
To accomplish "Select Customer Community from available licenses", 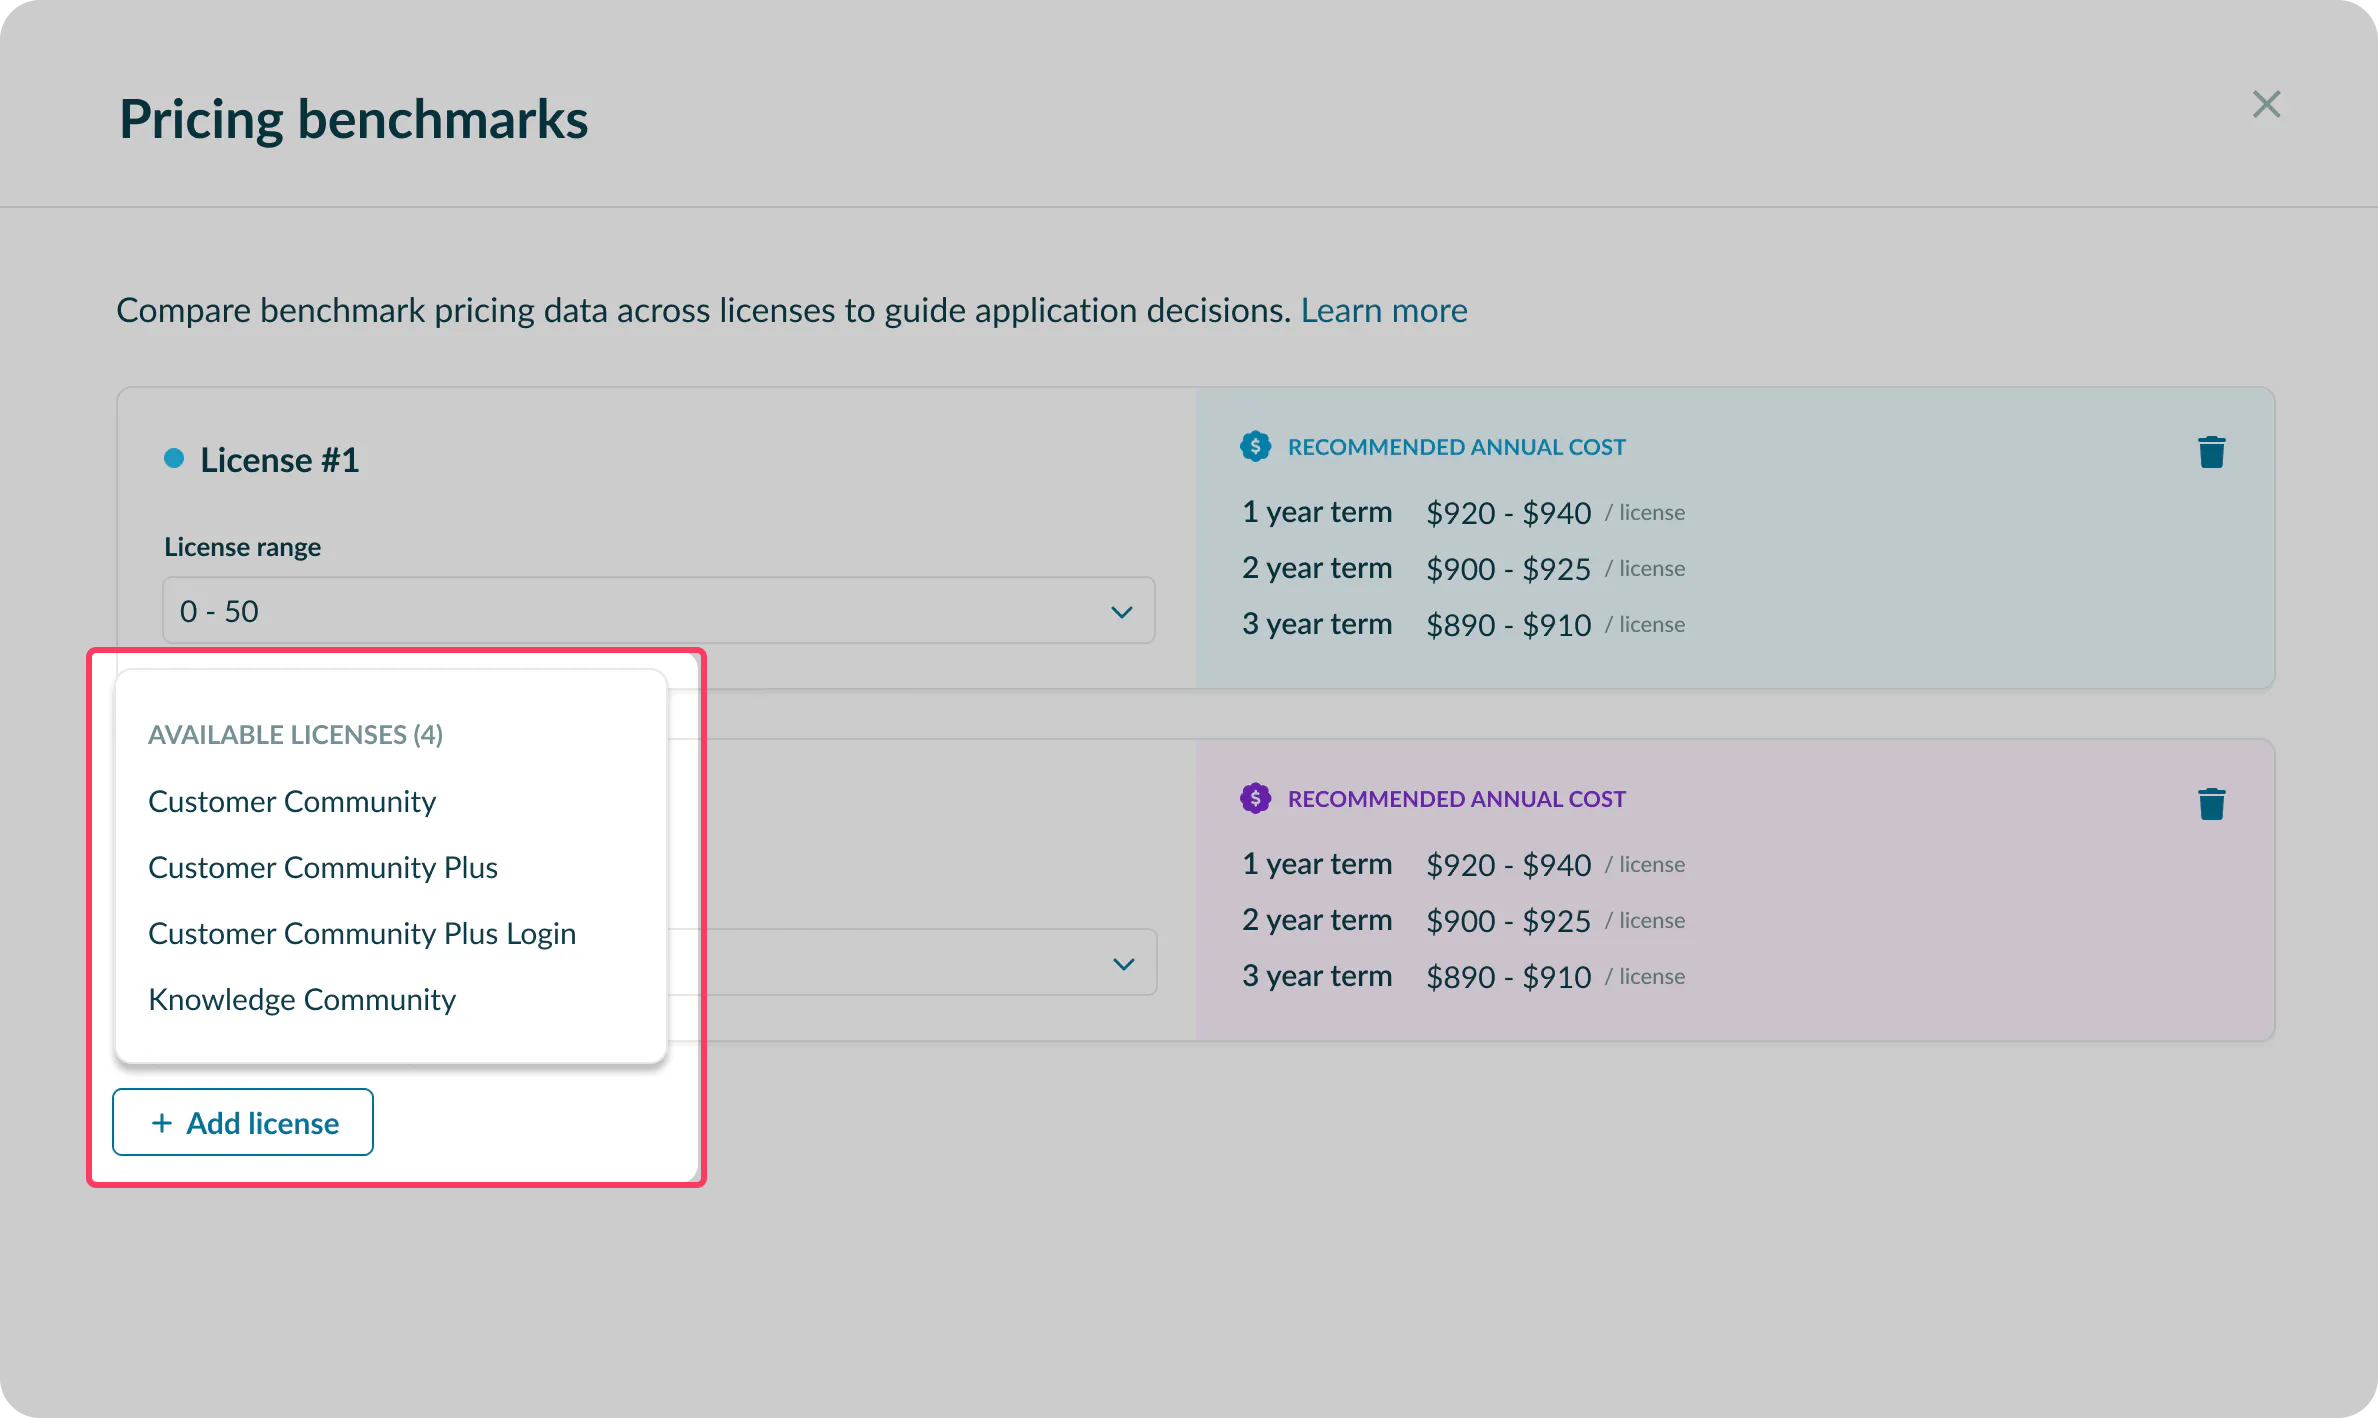I will click(291, 801).
